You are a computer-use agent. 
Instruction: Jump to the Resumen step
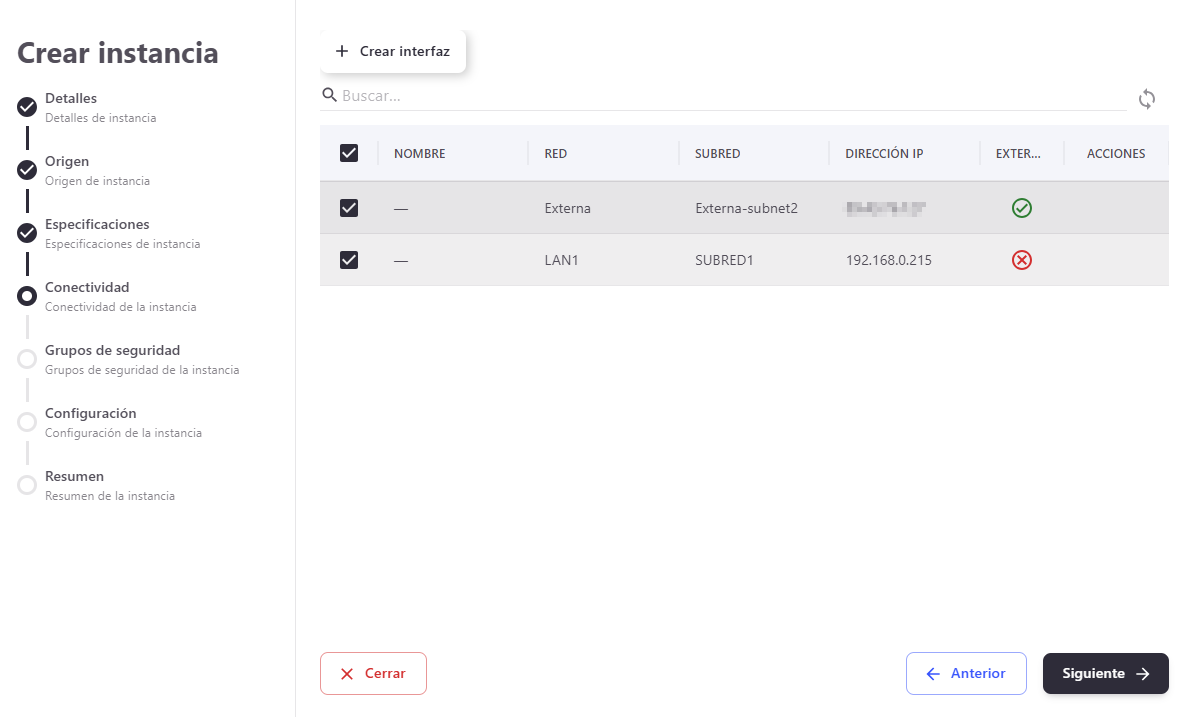tap(74, 477)
